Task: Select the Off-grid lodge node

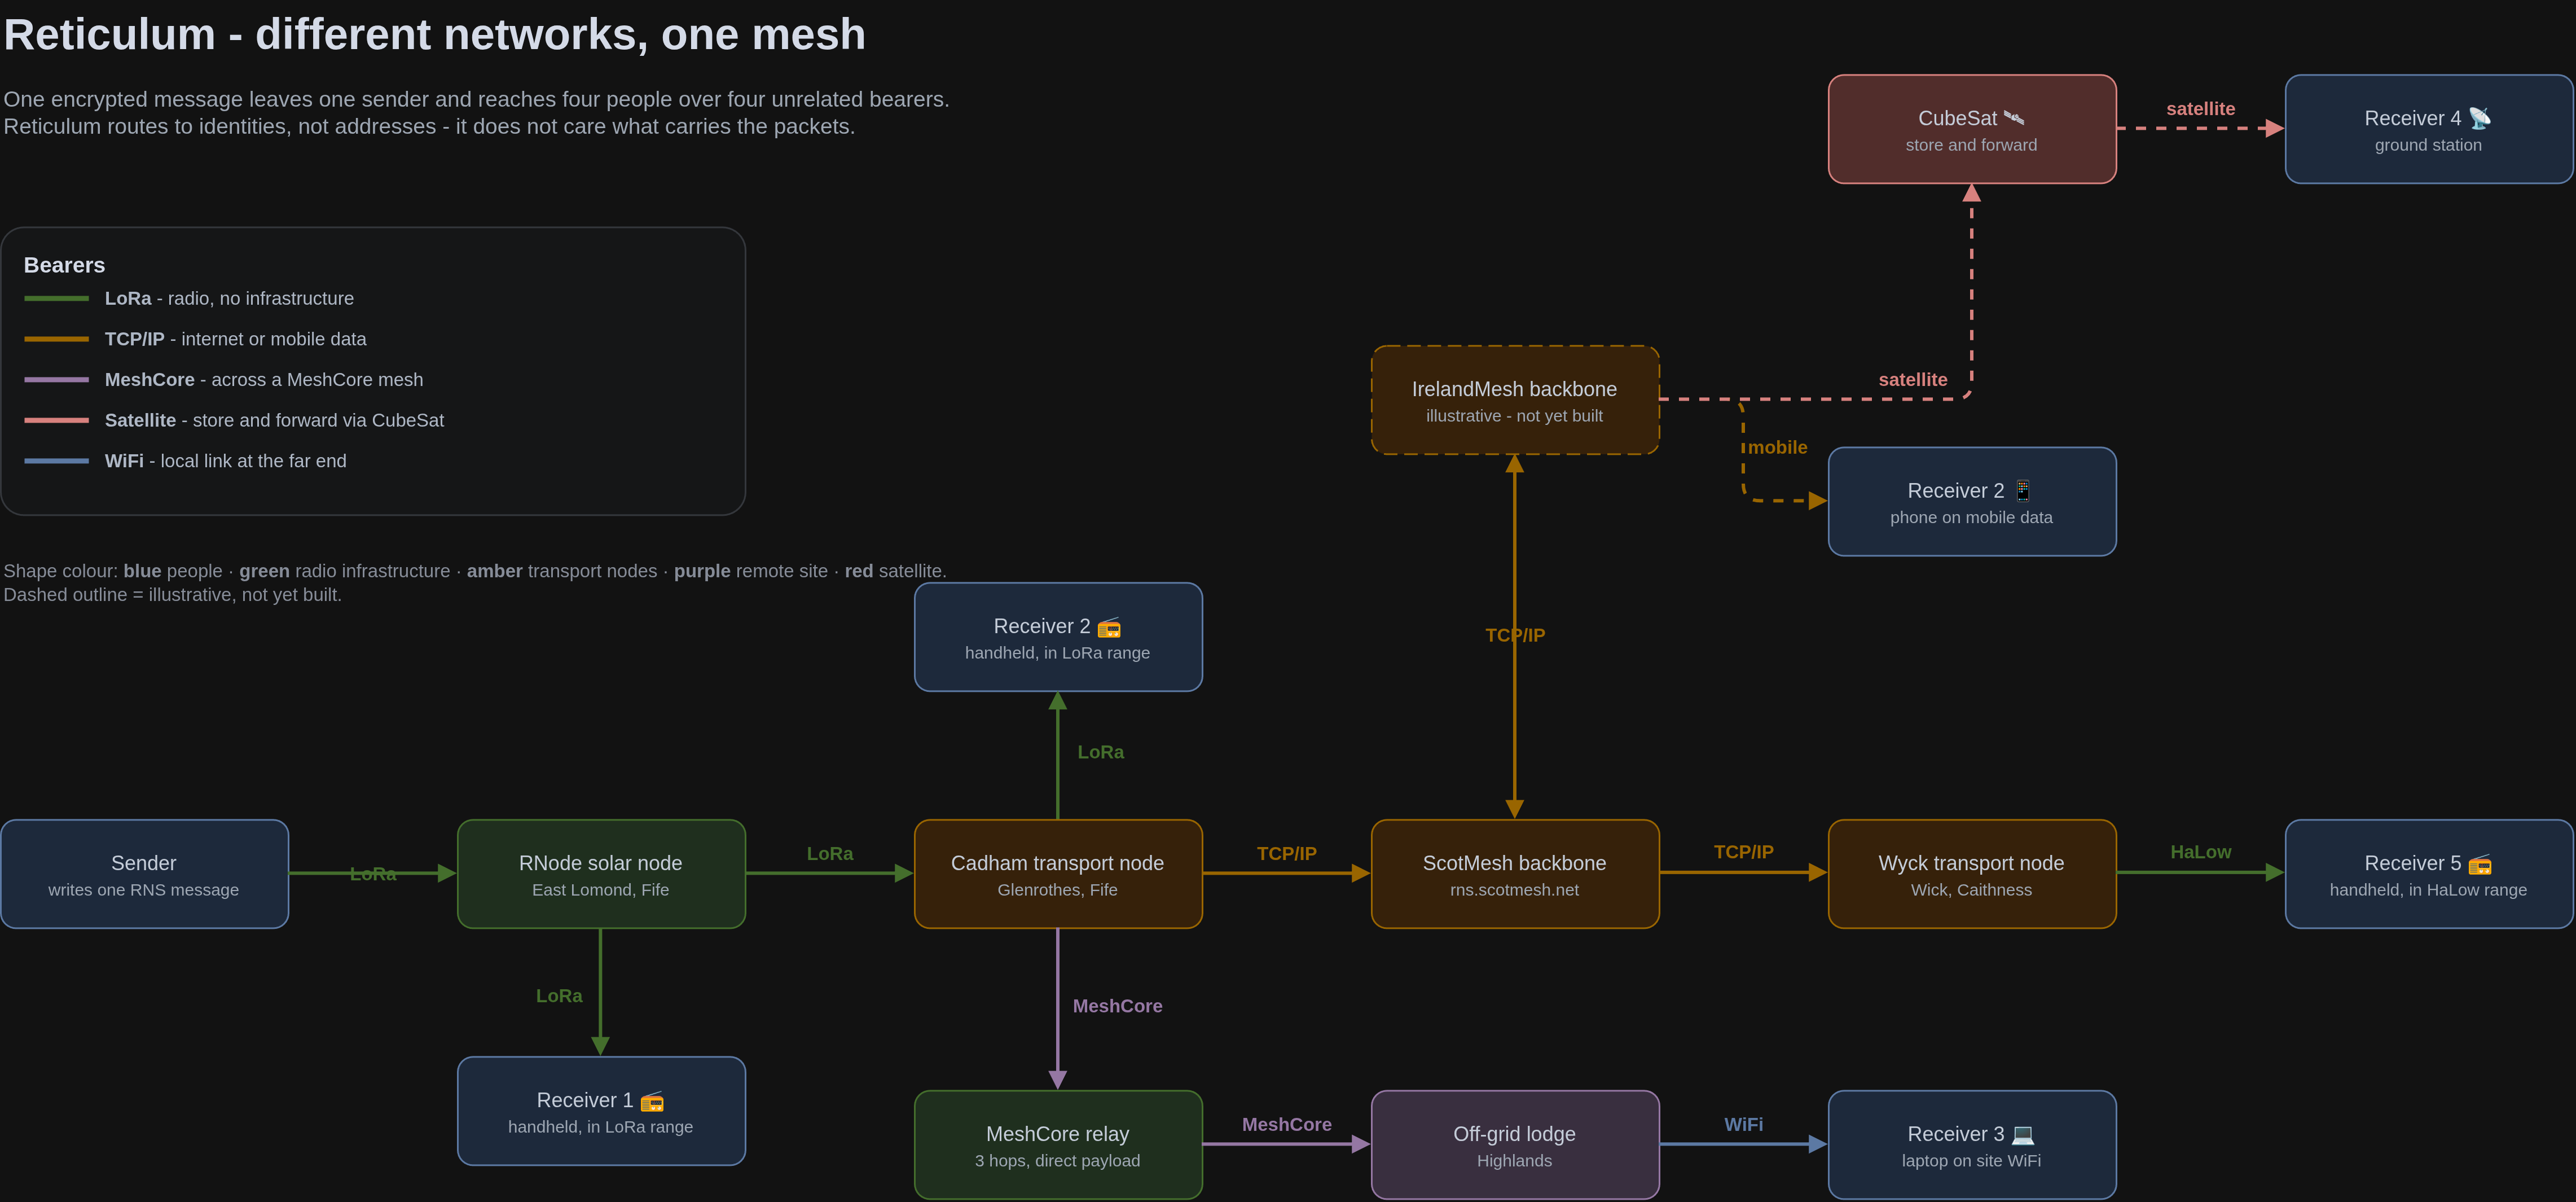Action: (1515, 1145)
